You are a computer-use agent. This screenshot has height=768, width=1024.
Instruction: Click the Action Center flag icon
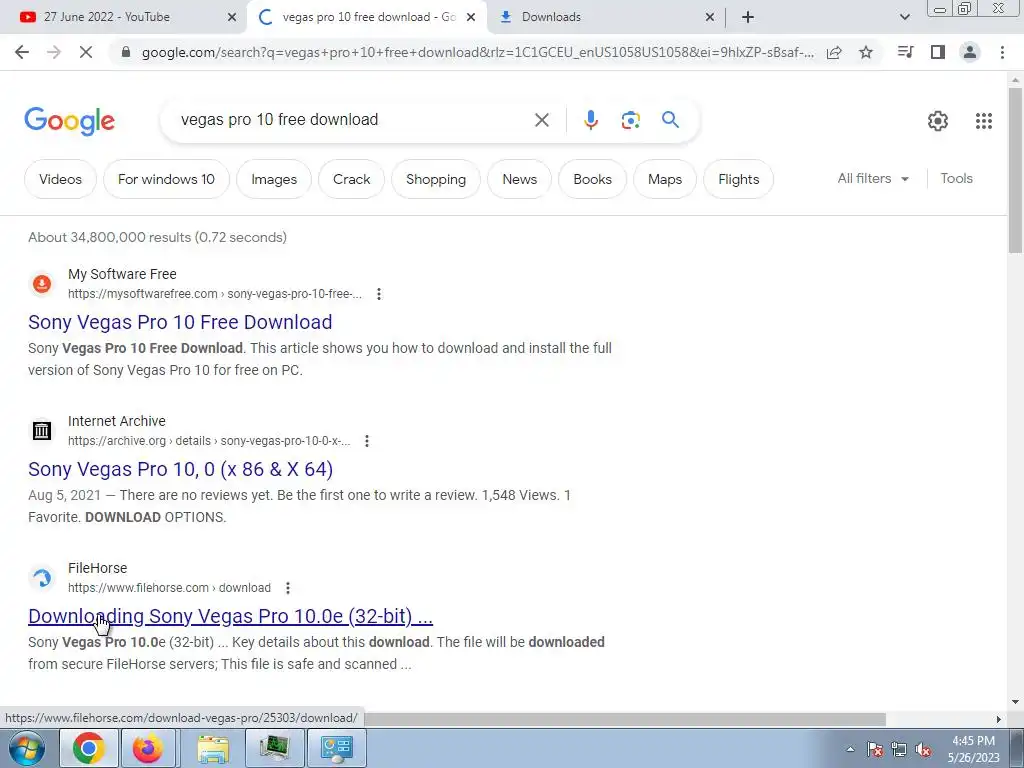(x=875, y=750)
